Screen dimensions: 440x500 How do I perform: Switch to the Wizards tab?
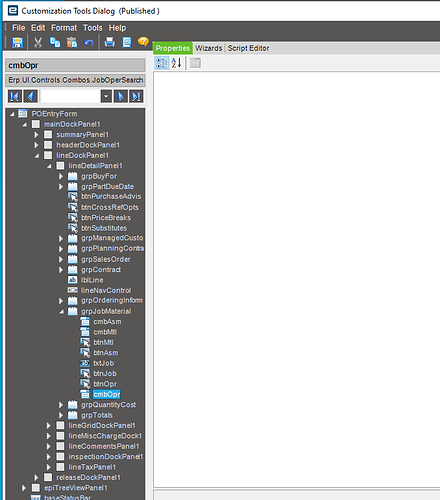209,48
